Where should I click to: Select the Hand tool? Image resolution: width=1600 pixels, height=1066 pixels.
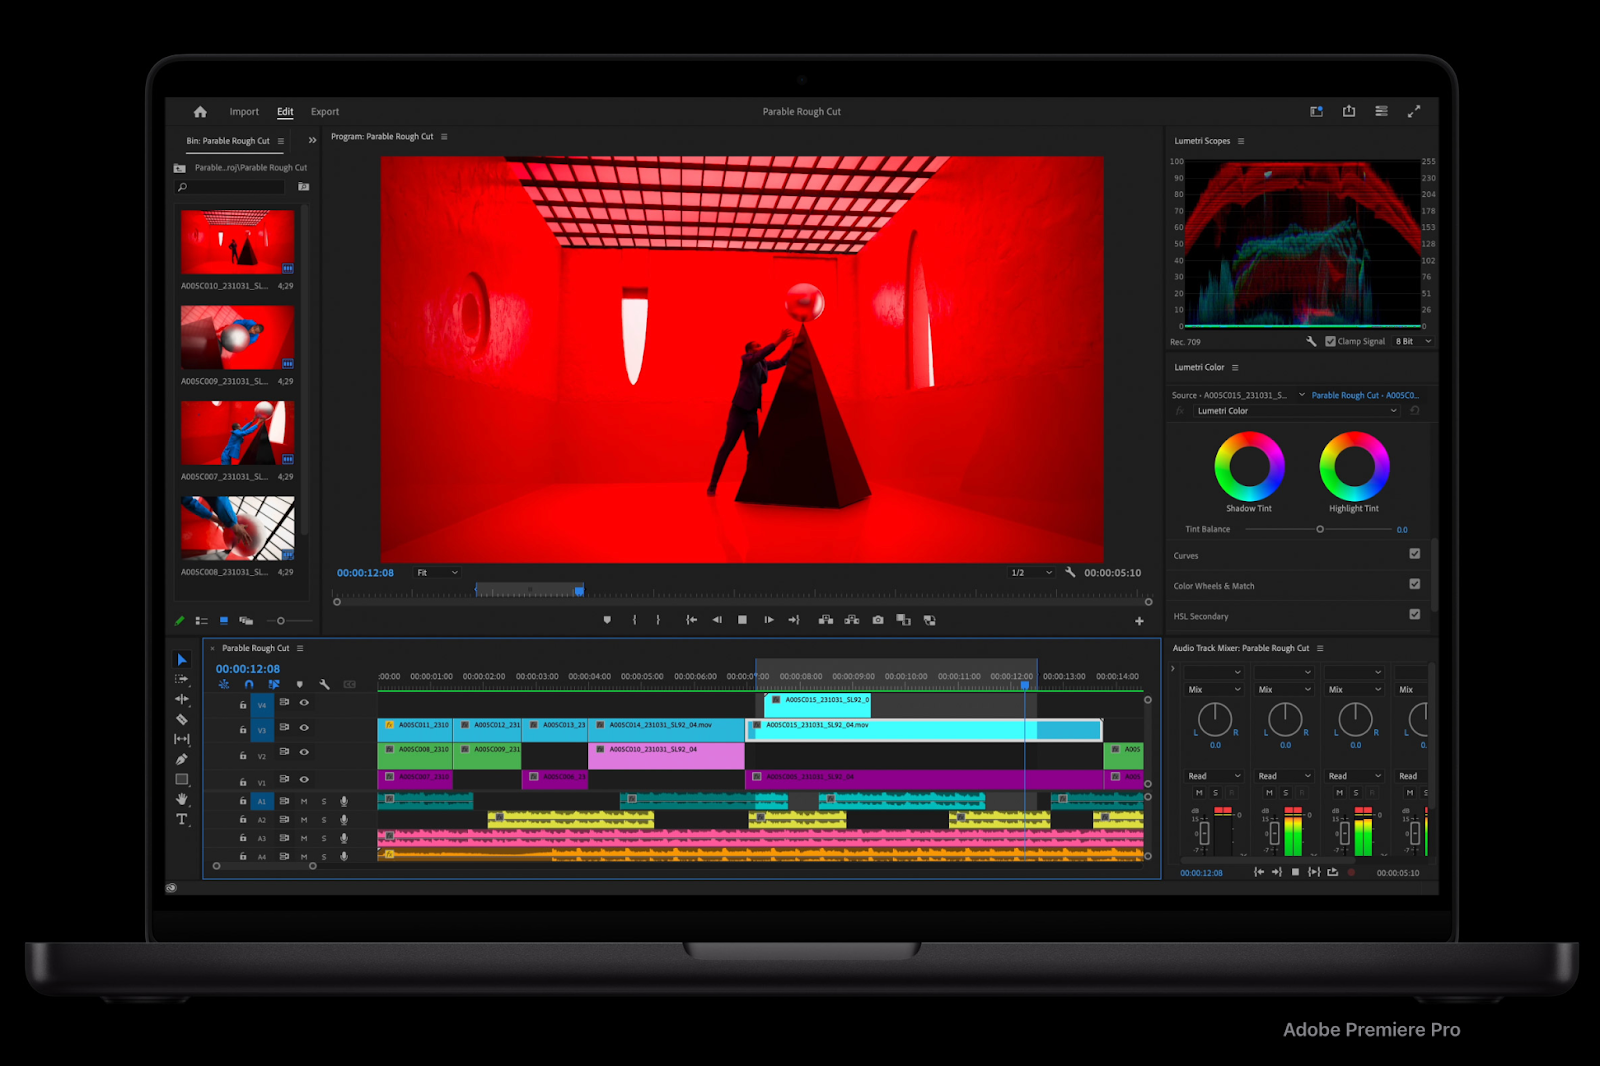click(182, 799)
